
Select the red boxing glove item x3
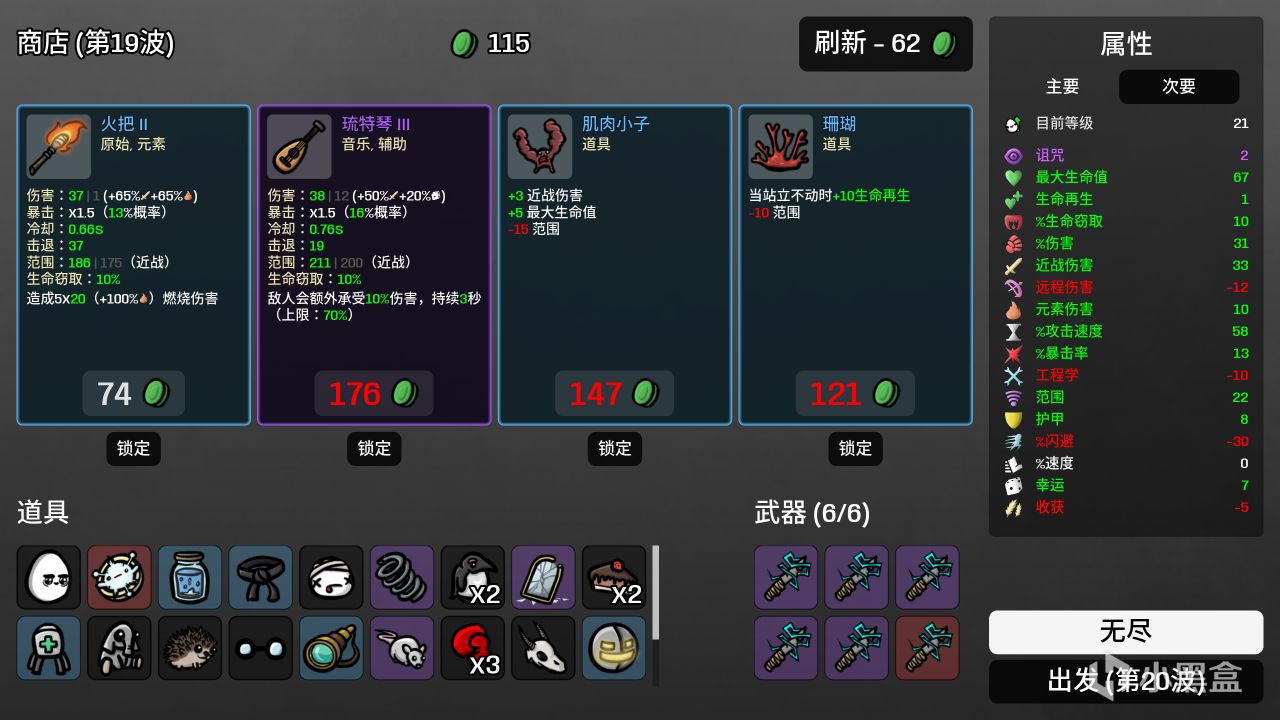coord(473,648)
